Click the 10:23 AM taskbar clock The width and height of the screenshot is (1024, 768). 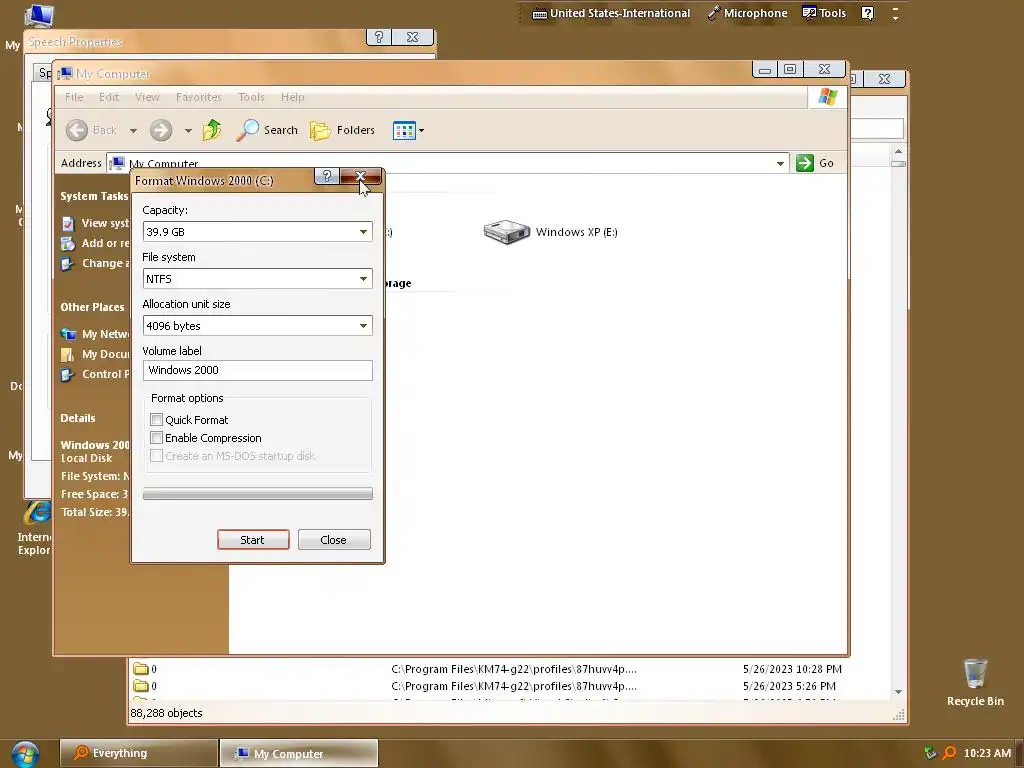point(987,754)
